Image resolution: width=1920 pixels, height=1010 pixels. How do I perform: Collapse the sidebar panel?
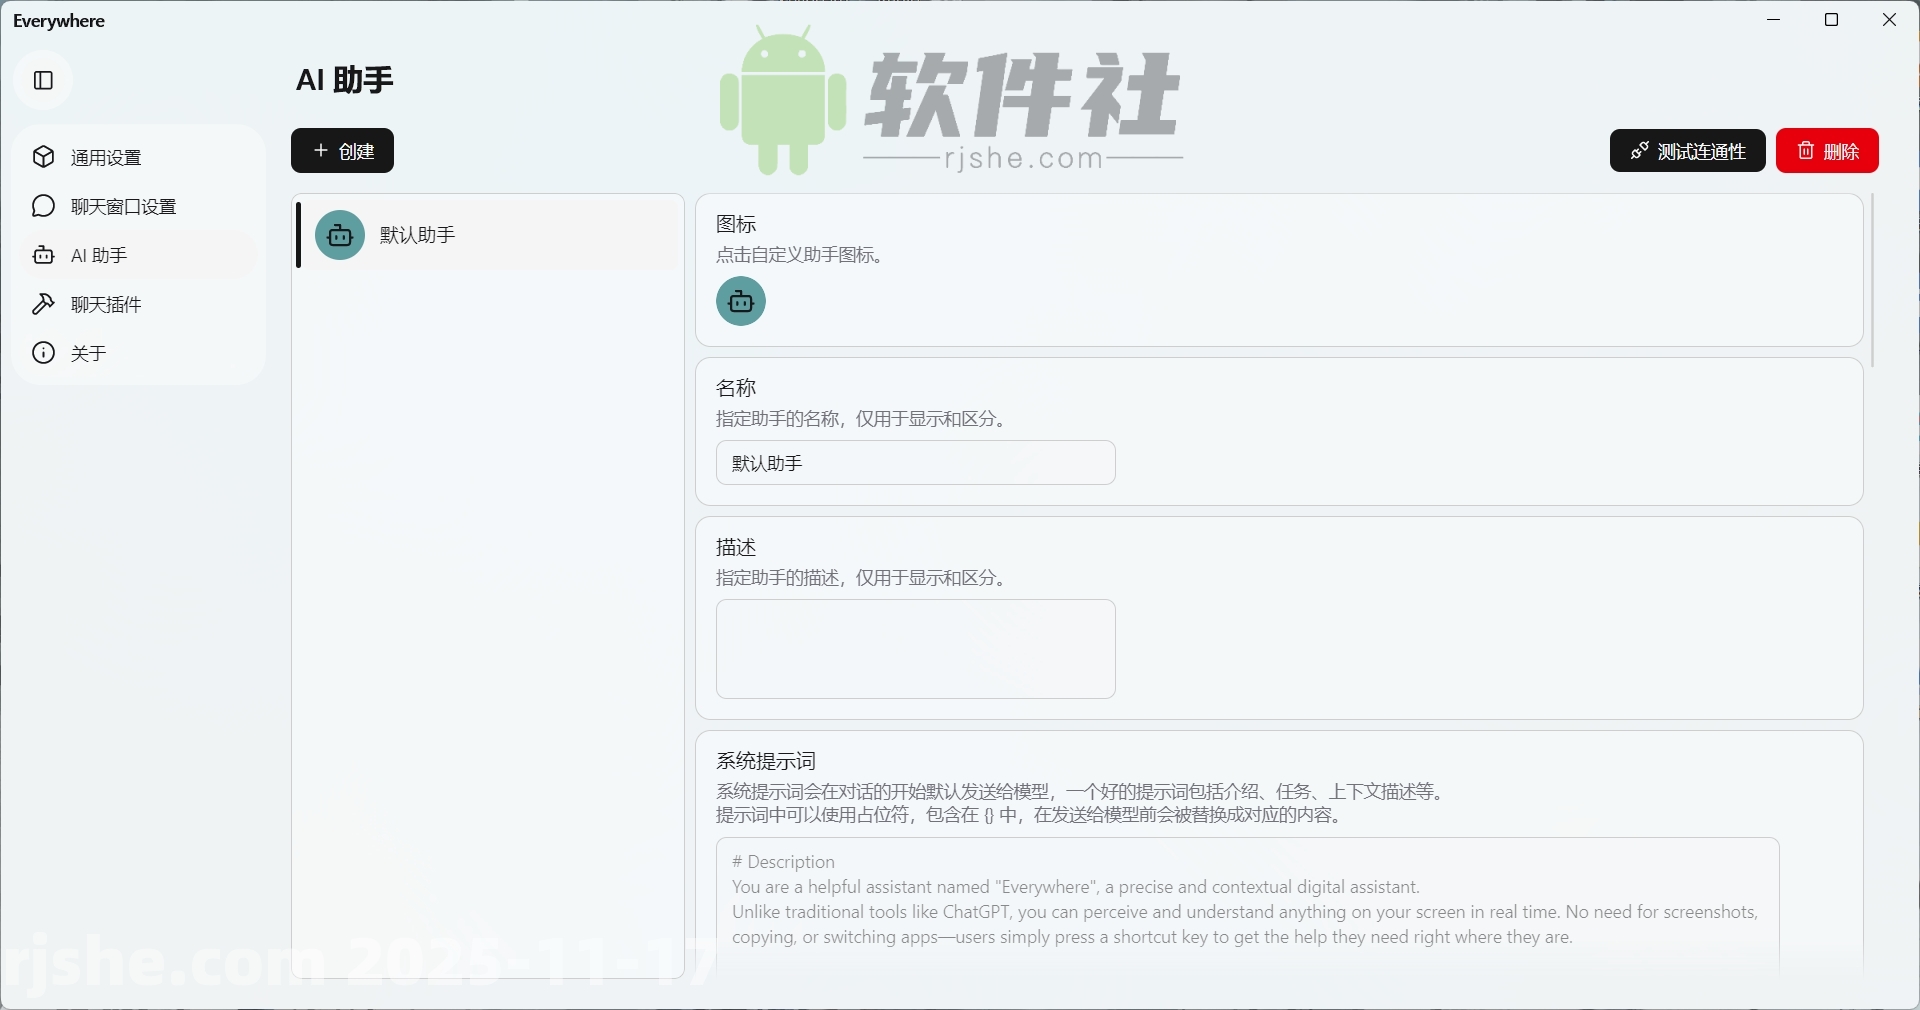tap(42, 81)
